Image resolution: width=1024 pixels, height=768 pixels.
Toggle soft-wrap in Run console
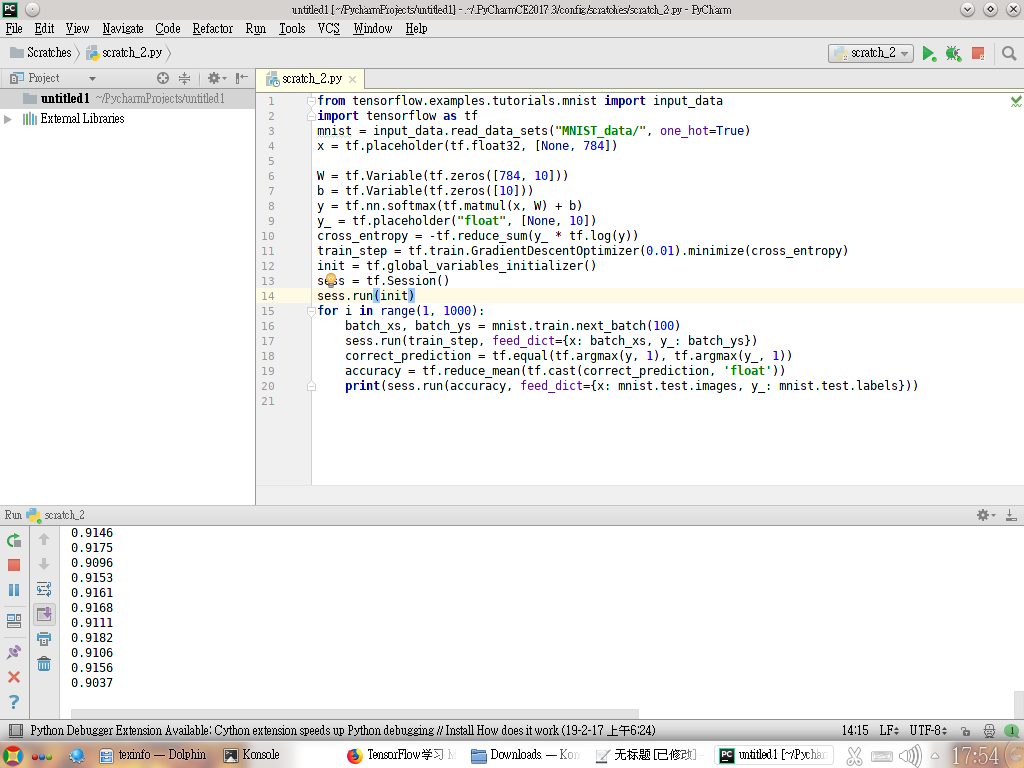coord(44,589)
